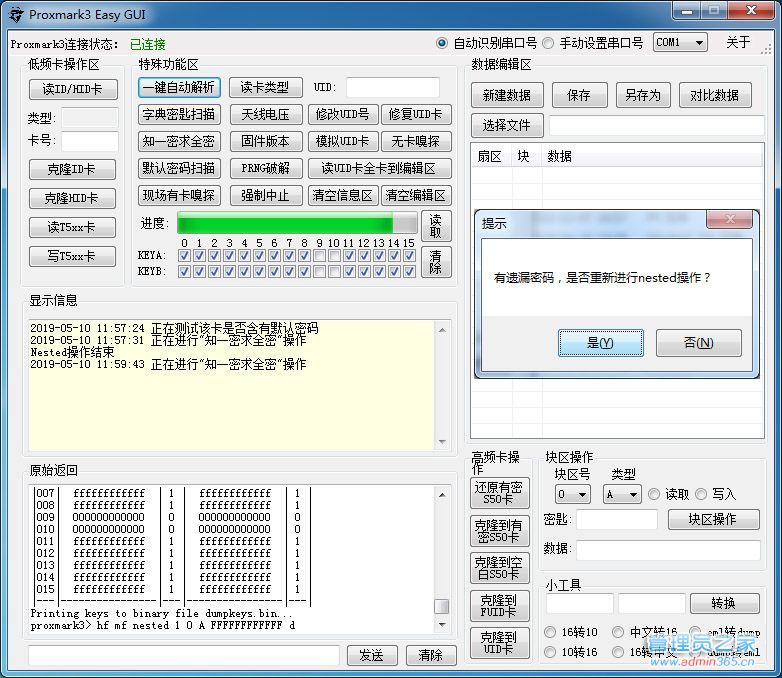Click 清空编辑区 button
This screenshot has width=782, height=678.
416,196
